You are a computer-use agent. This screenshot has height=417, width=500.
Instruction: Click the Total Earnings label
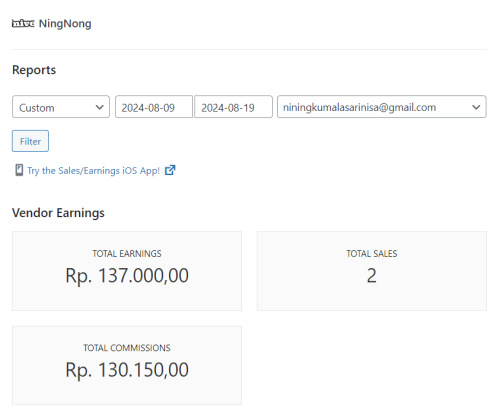tap(127, 254)
